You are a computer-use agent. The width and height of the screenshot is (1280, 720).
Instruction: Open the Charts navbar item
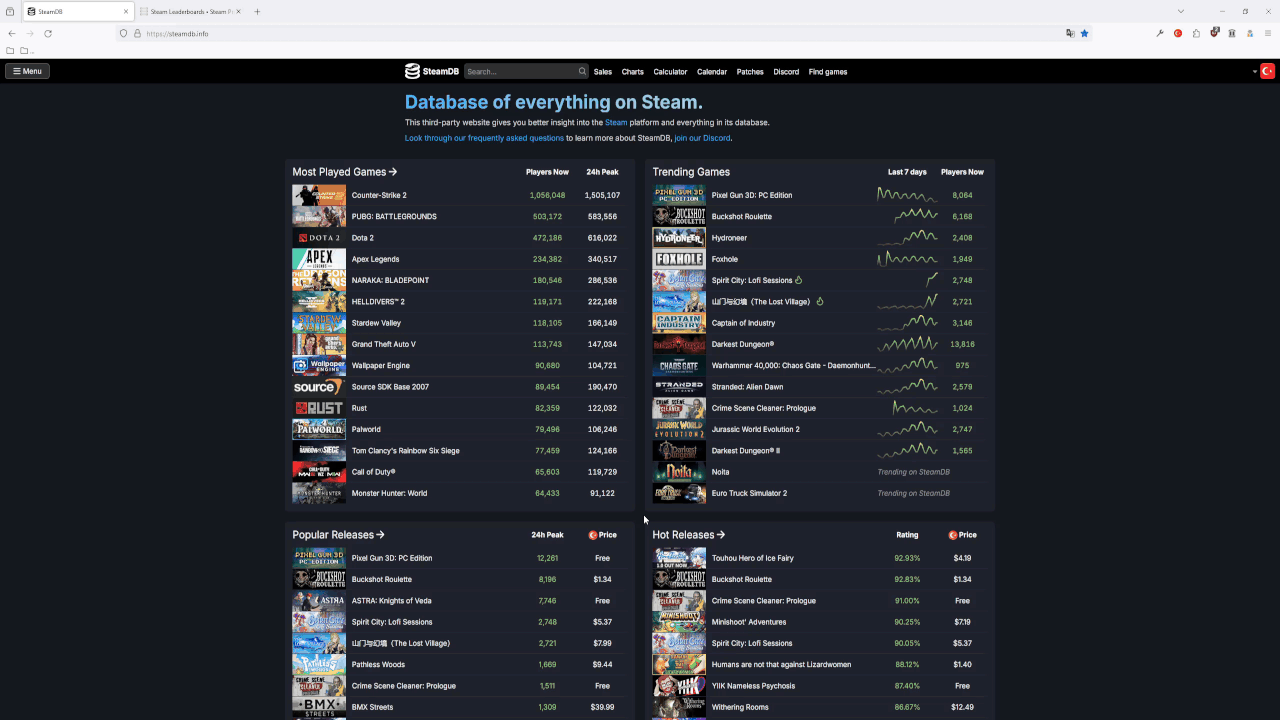pyautogui.click(x=633, y=72)
